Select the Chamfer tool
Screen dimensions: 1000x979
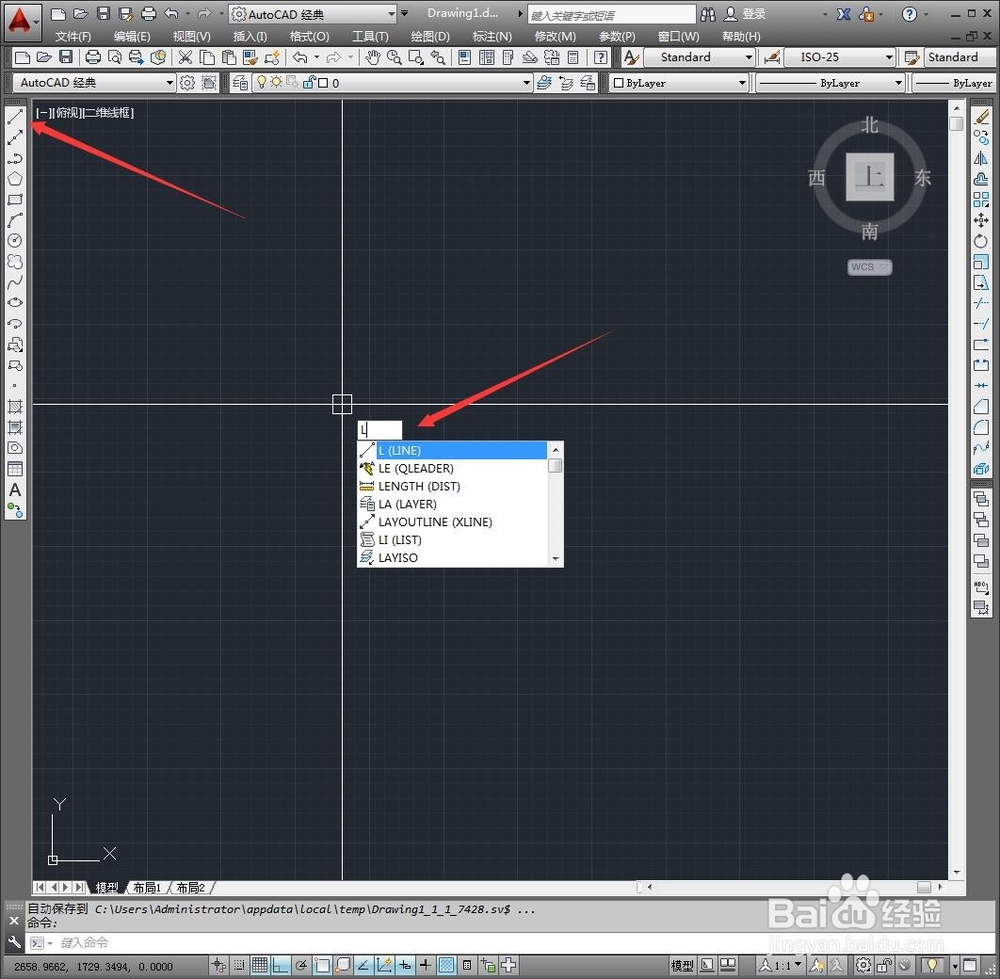(x=981, y=406)
